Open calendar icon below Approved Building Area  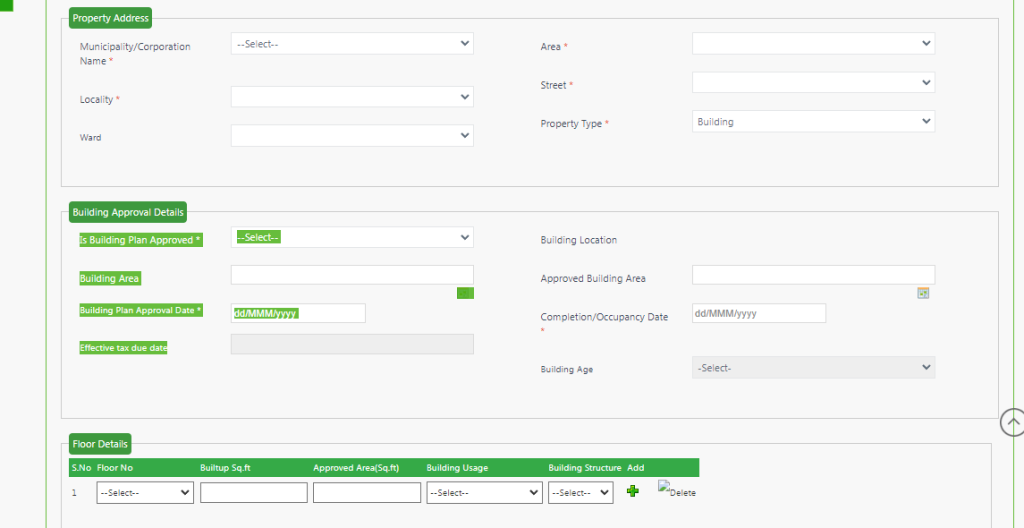pos(923,293)
